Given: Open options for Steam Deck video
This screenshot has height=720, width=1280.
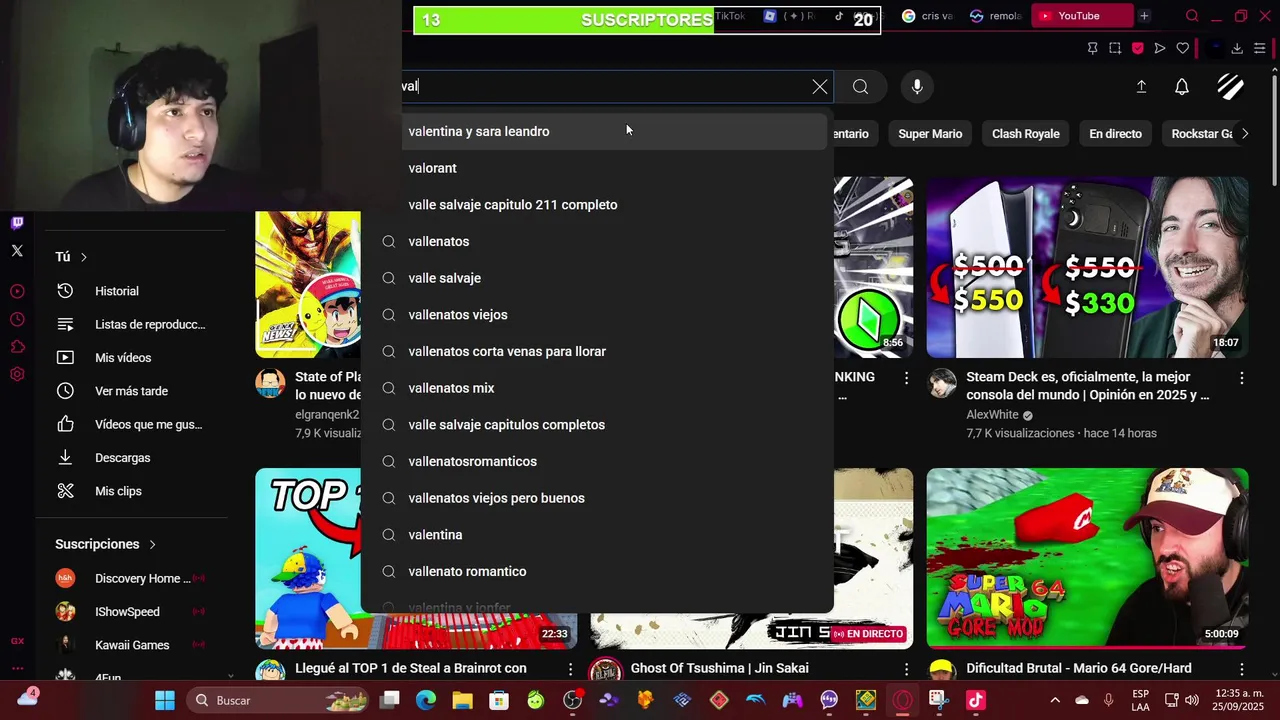Looking at the screenshot, I should click(1241, 378).
